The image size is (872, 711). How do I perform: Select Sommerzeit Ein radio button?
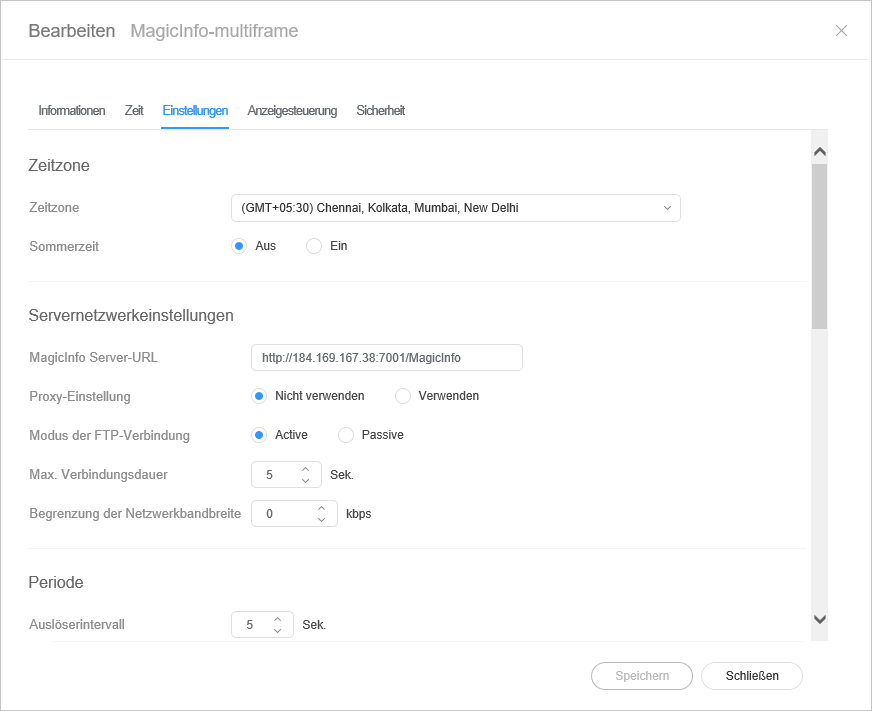pyautogui.click(x=314, y=246)
